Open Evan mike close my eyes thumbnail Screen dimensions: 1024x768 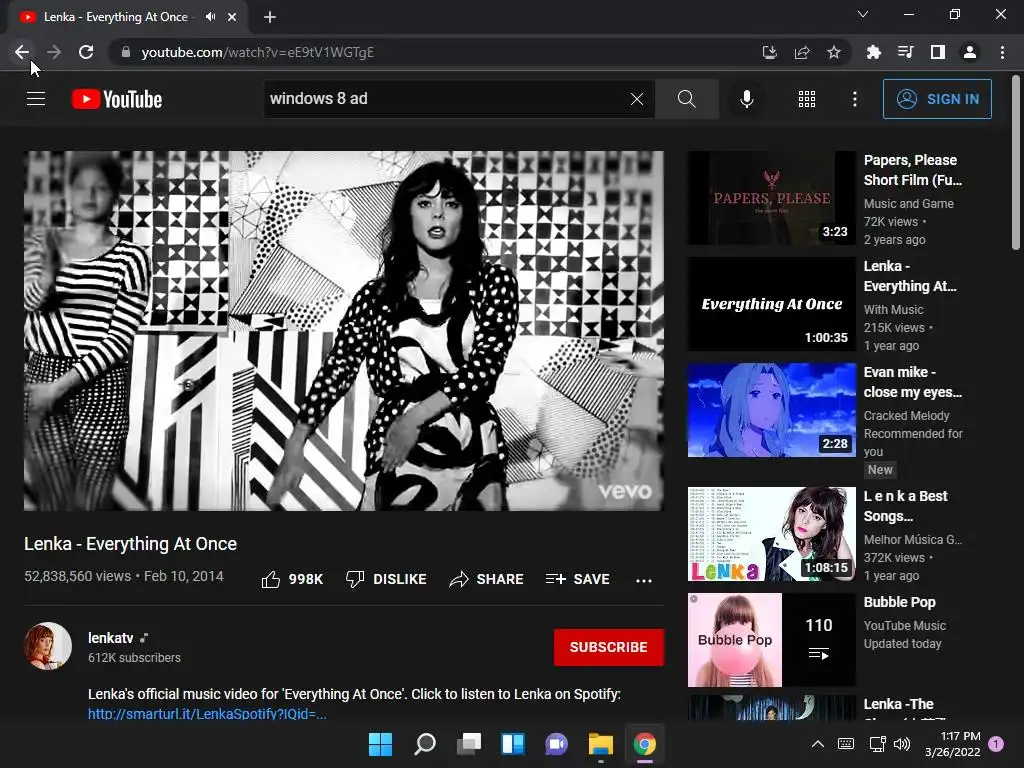[771, 410]
